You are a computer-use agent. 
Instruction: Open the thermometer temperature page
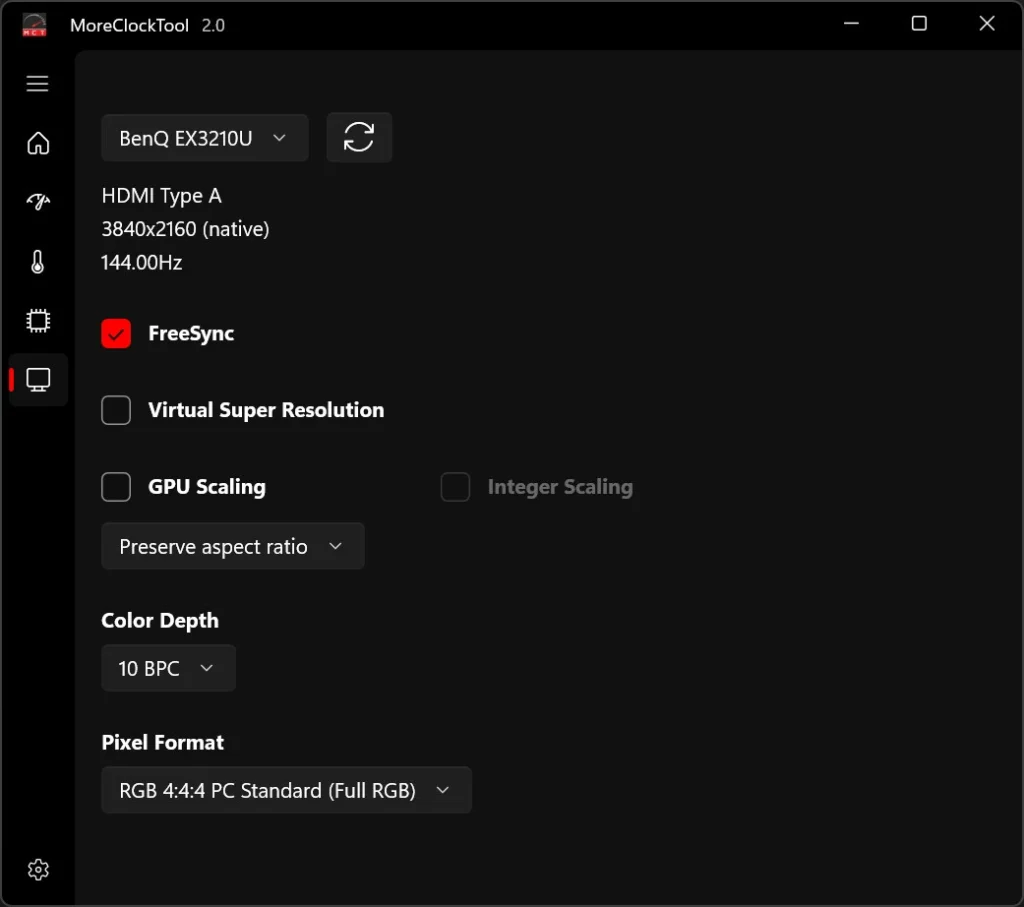click(x=38, y=262)
